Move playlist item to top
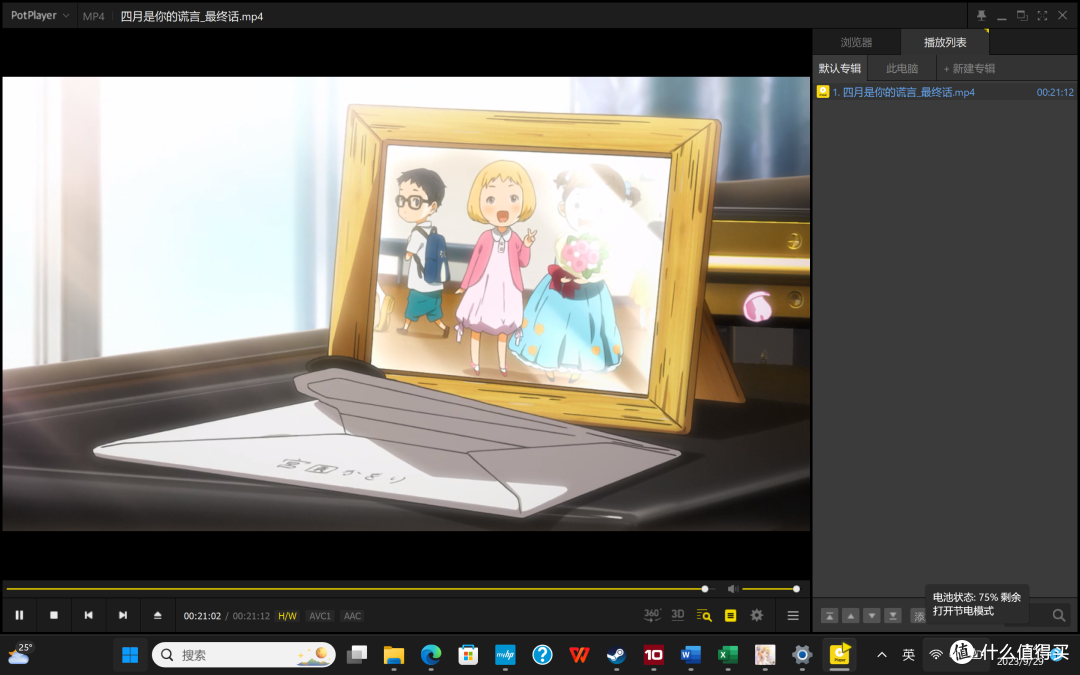Viewport: 1080px width, 675px height. coord(829,616)
